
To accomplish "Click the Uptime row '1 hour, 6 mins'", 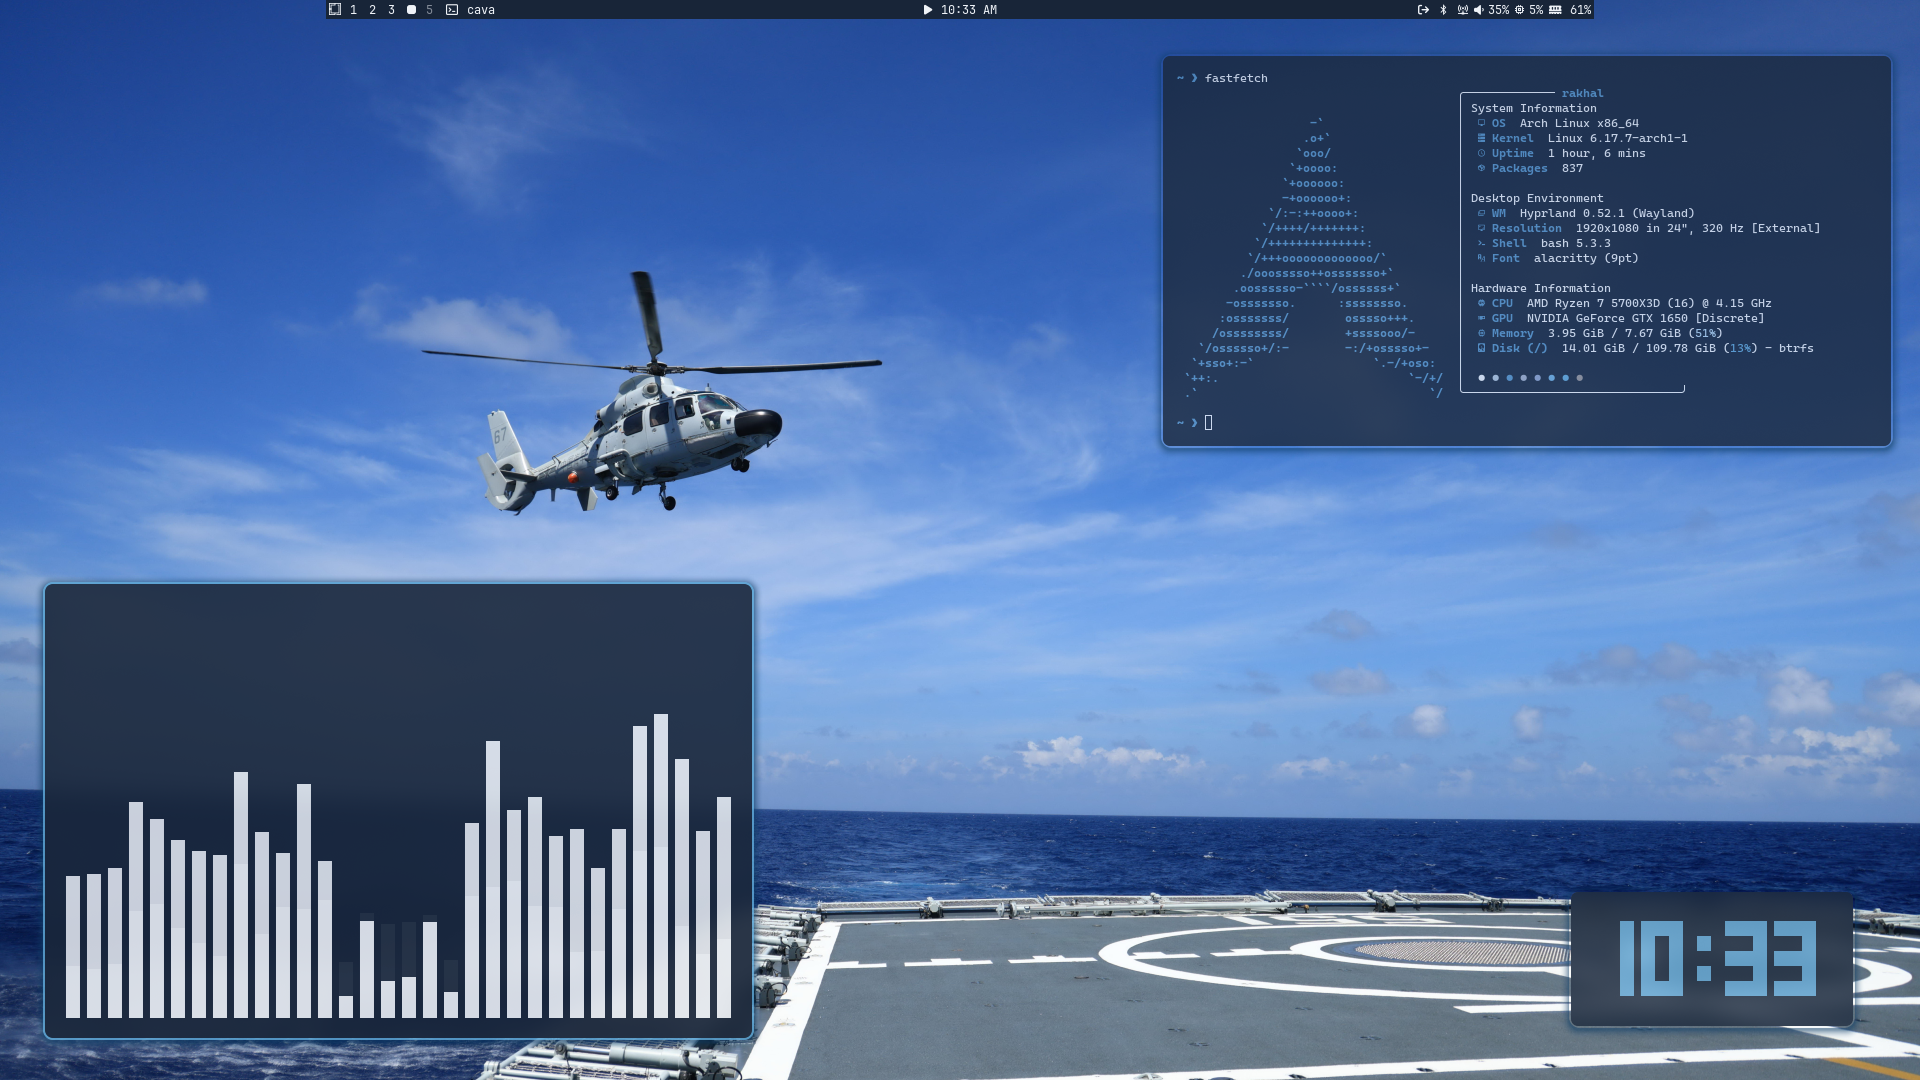I will click(1561, 153).
